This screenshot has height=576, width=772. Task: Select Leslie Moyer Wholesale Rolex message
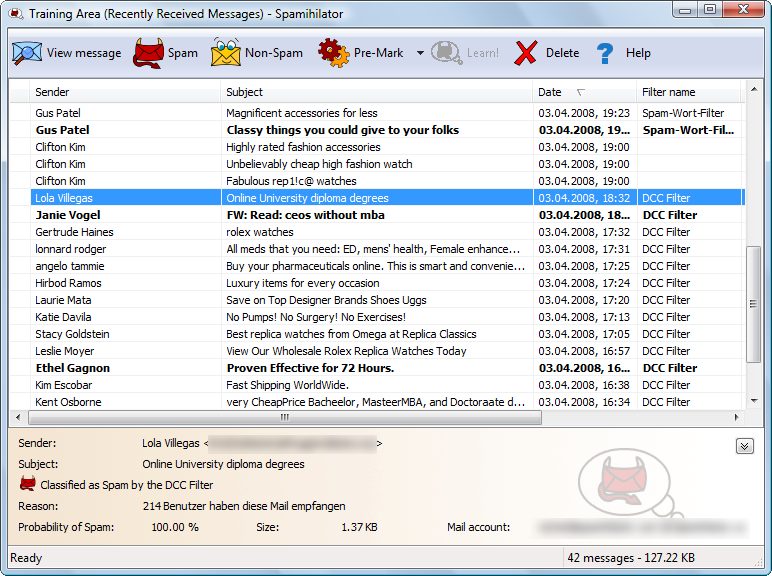377,351
